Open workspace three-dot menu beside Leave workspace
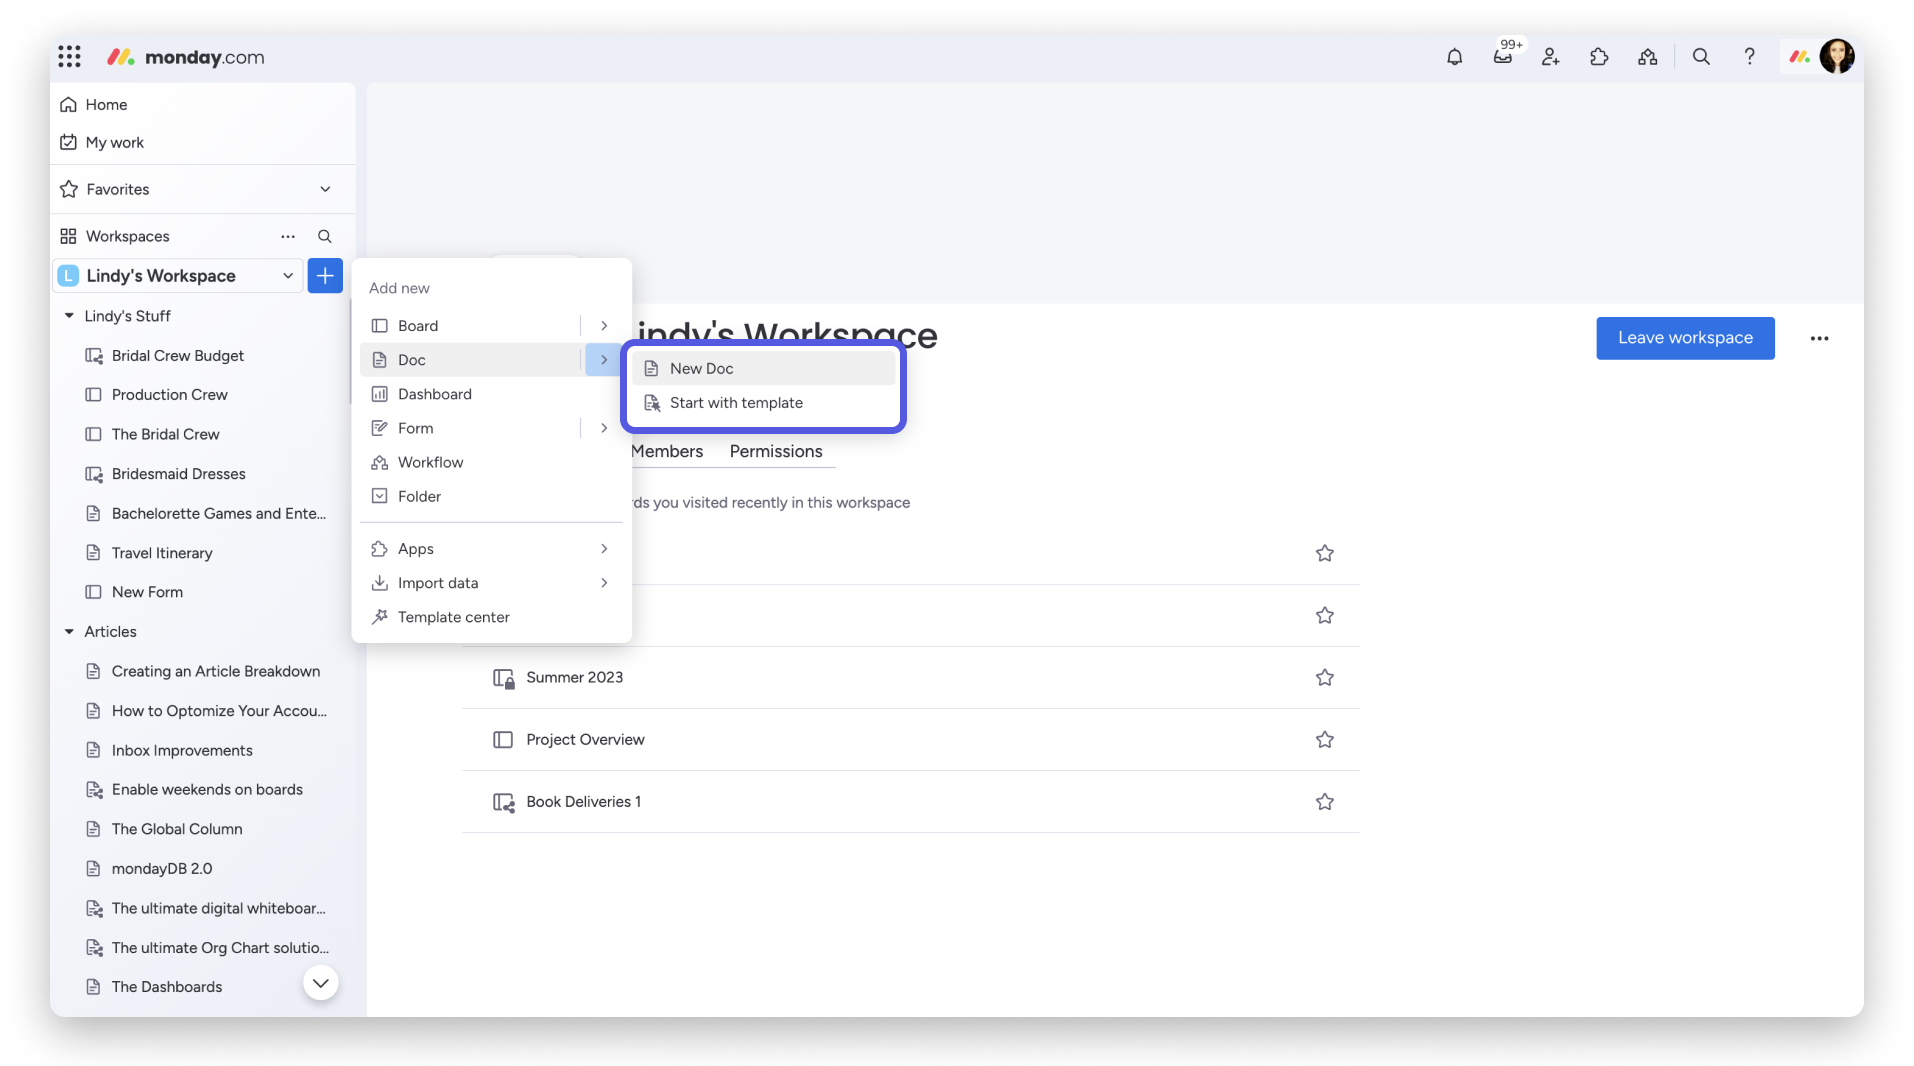1914x1066 pixels. tap(1819, 338)
